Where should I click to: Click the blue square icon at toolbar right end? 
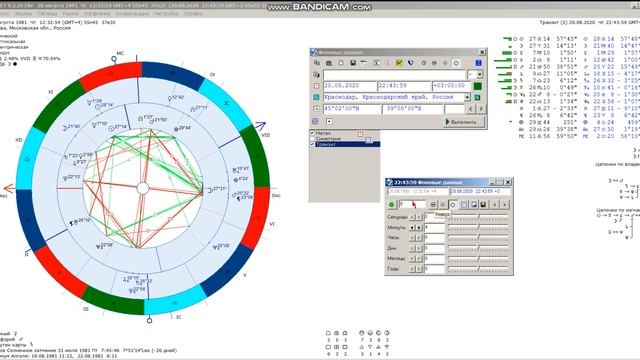coord(478,63)
